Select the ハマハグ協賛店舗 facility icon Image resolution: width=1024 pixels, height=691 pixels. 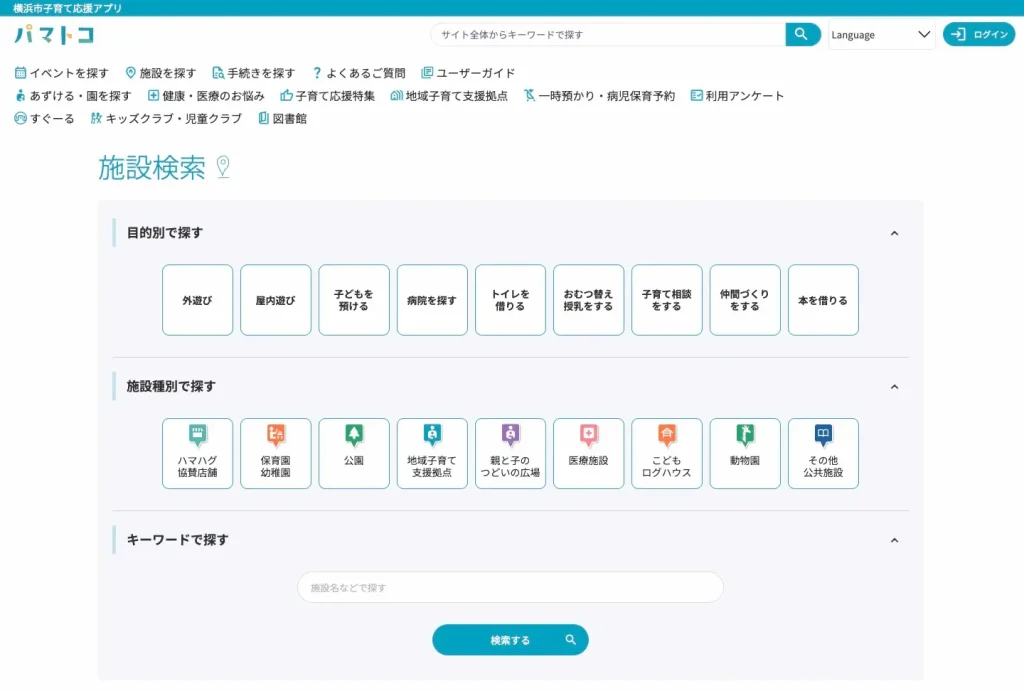coord(197,453)
